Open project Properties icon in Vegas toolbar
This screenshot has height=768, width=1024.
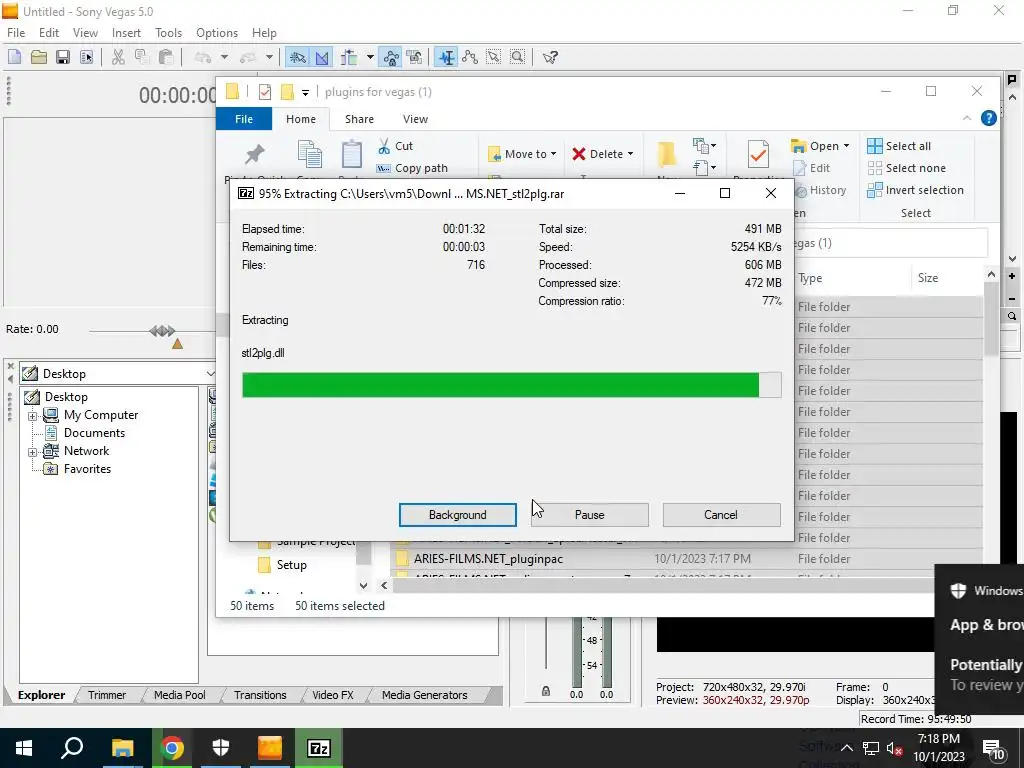tap(86, 57)
